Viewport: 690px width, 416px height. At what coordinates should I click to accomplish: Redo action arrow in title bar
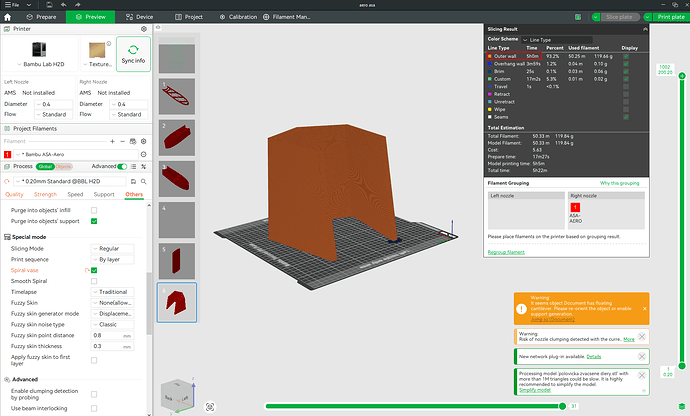pyautogui.click(x=78, y=5)
